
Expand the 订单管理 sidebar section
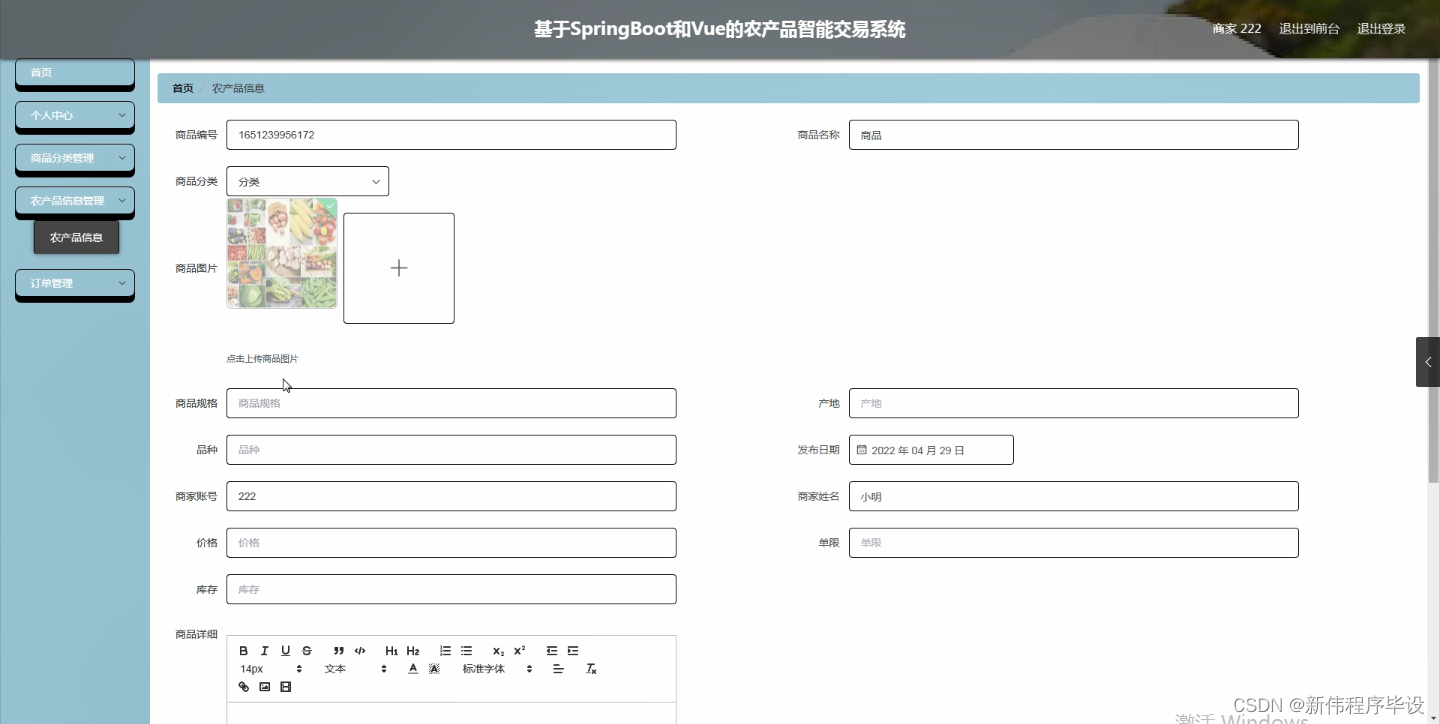point(74,283)
